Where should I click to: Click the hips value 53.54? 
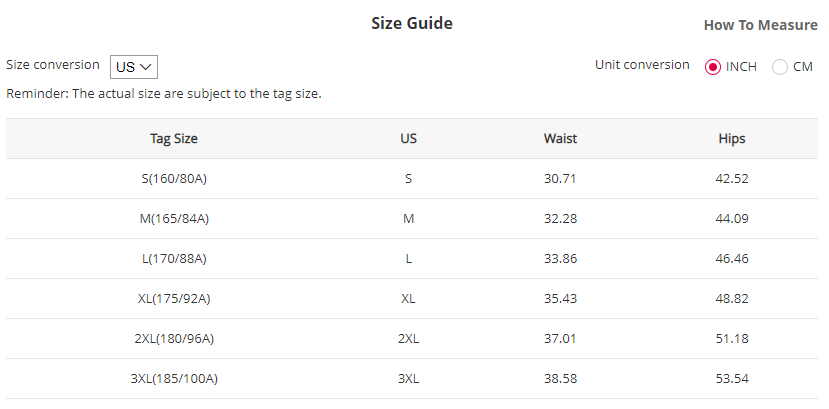coord(731,379)
